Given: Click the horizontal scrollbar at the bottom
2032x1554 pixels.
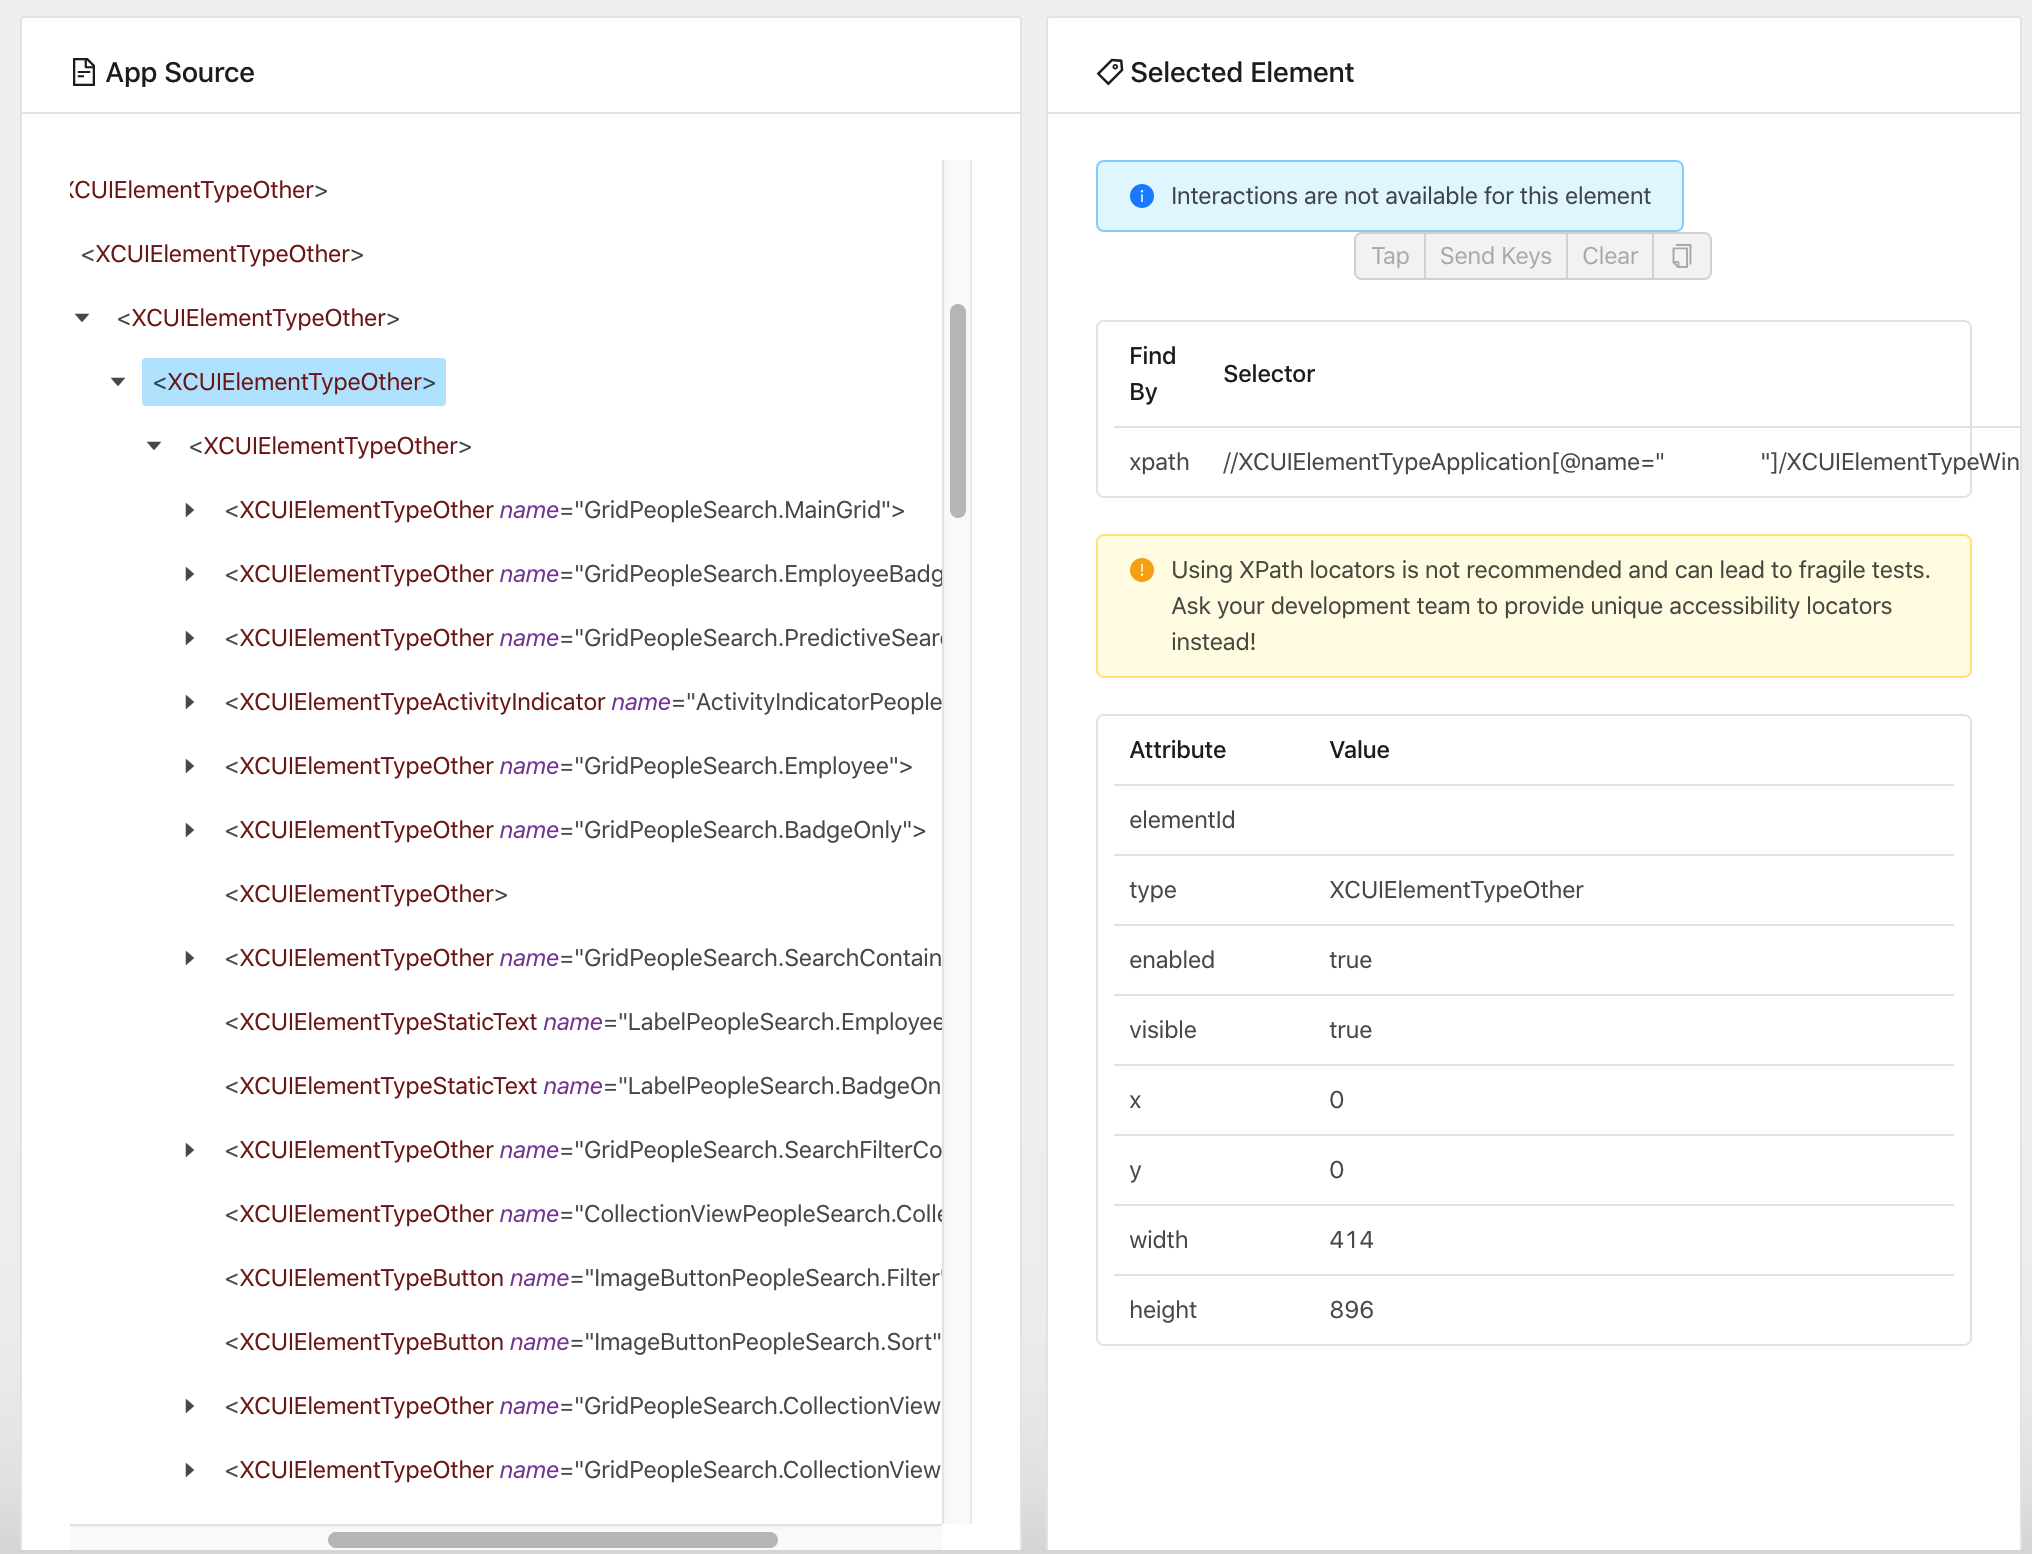Looking at the screenshot, I should 552,1539.
